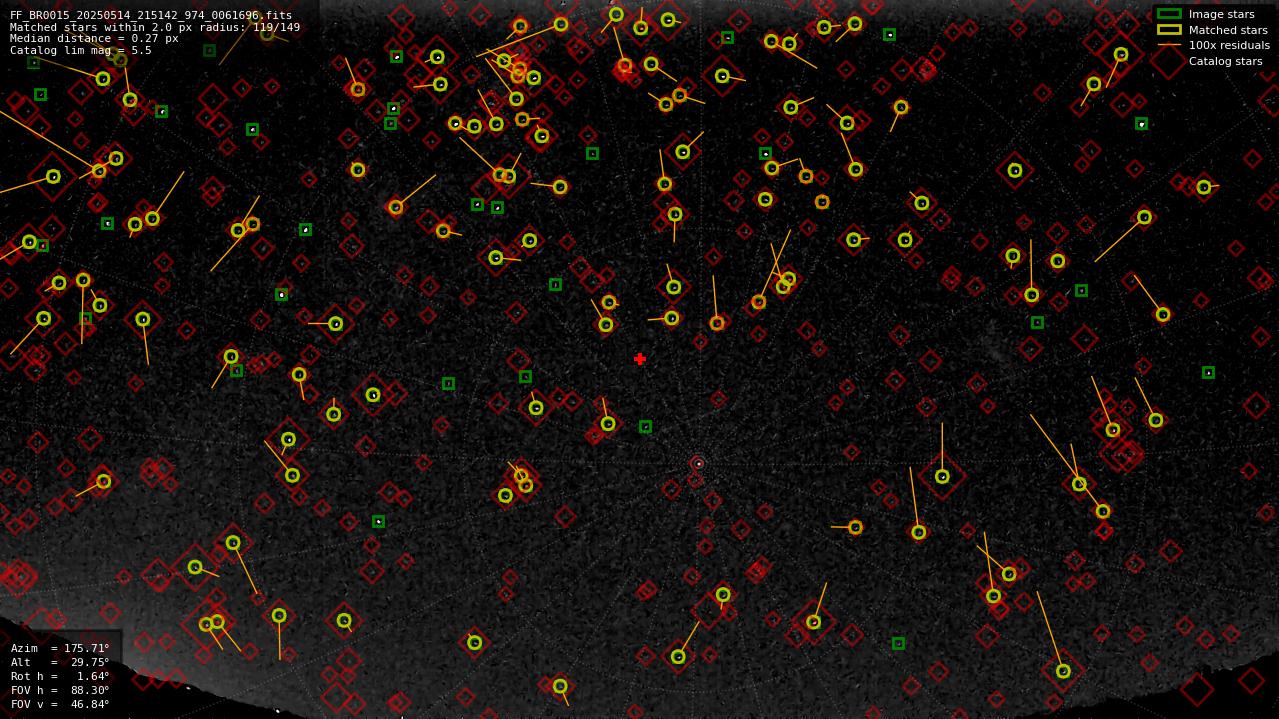Image resolution: width=1279 pixels, height=719 pixels.
Task: Click the orange 100x residuals legend line
Action: click(1169, 45)
